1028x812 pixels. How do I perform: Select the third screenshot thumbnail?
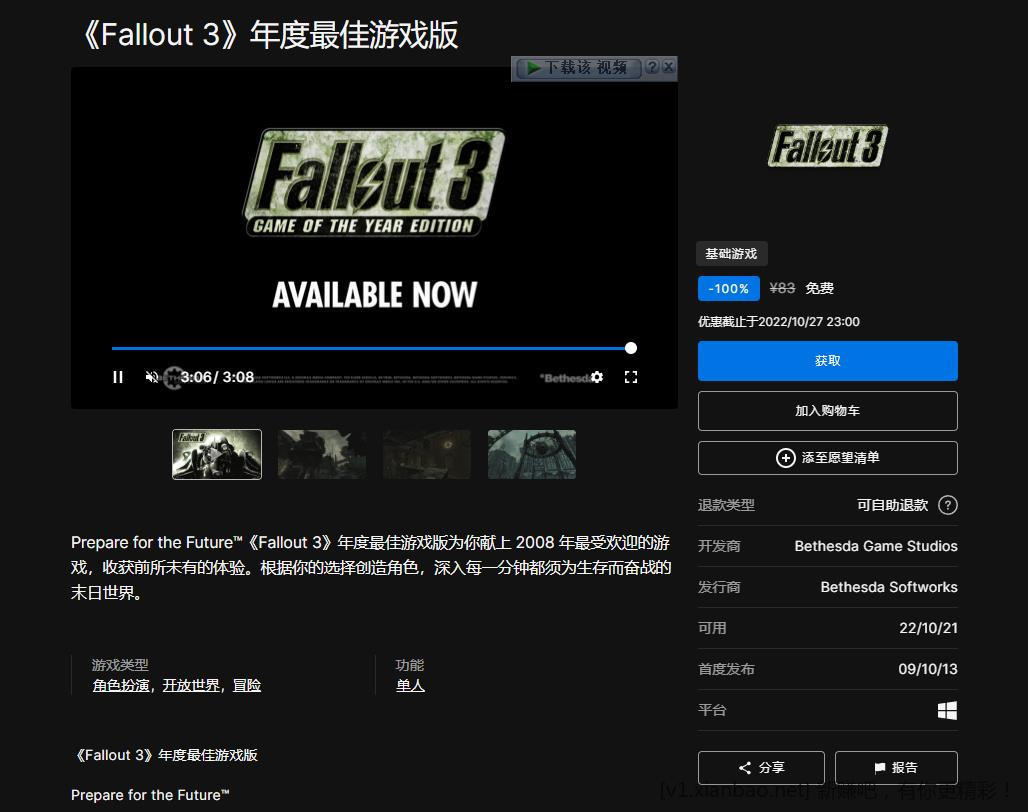click(x=427, y=455)
